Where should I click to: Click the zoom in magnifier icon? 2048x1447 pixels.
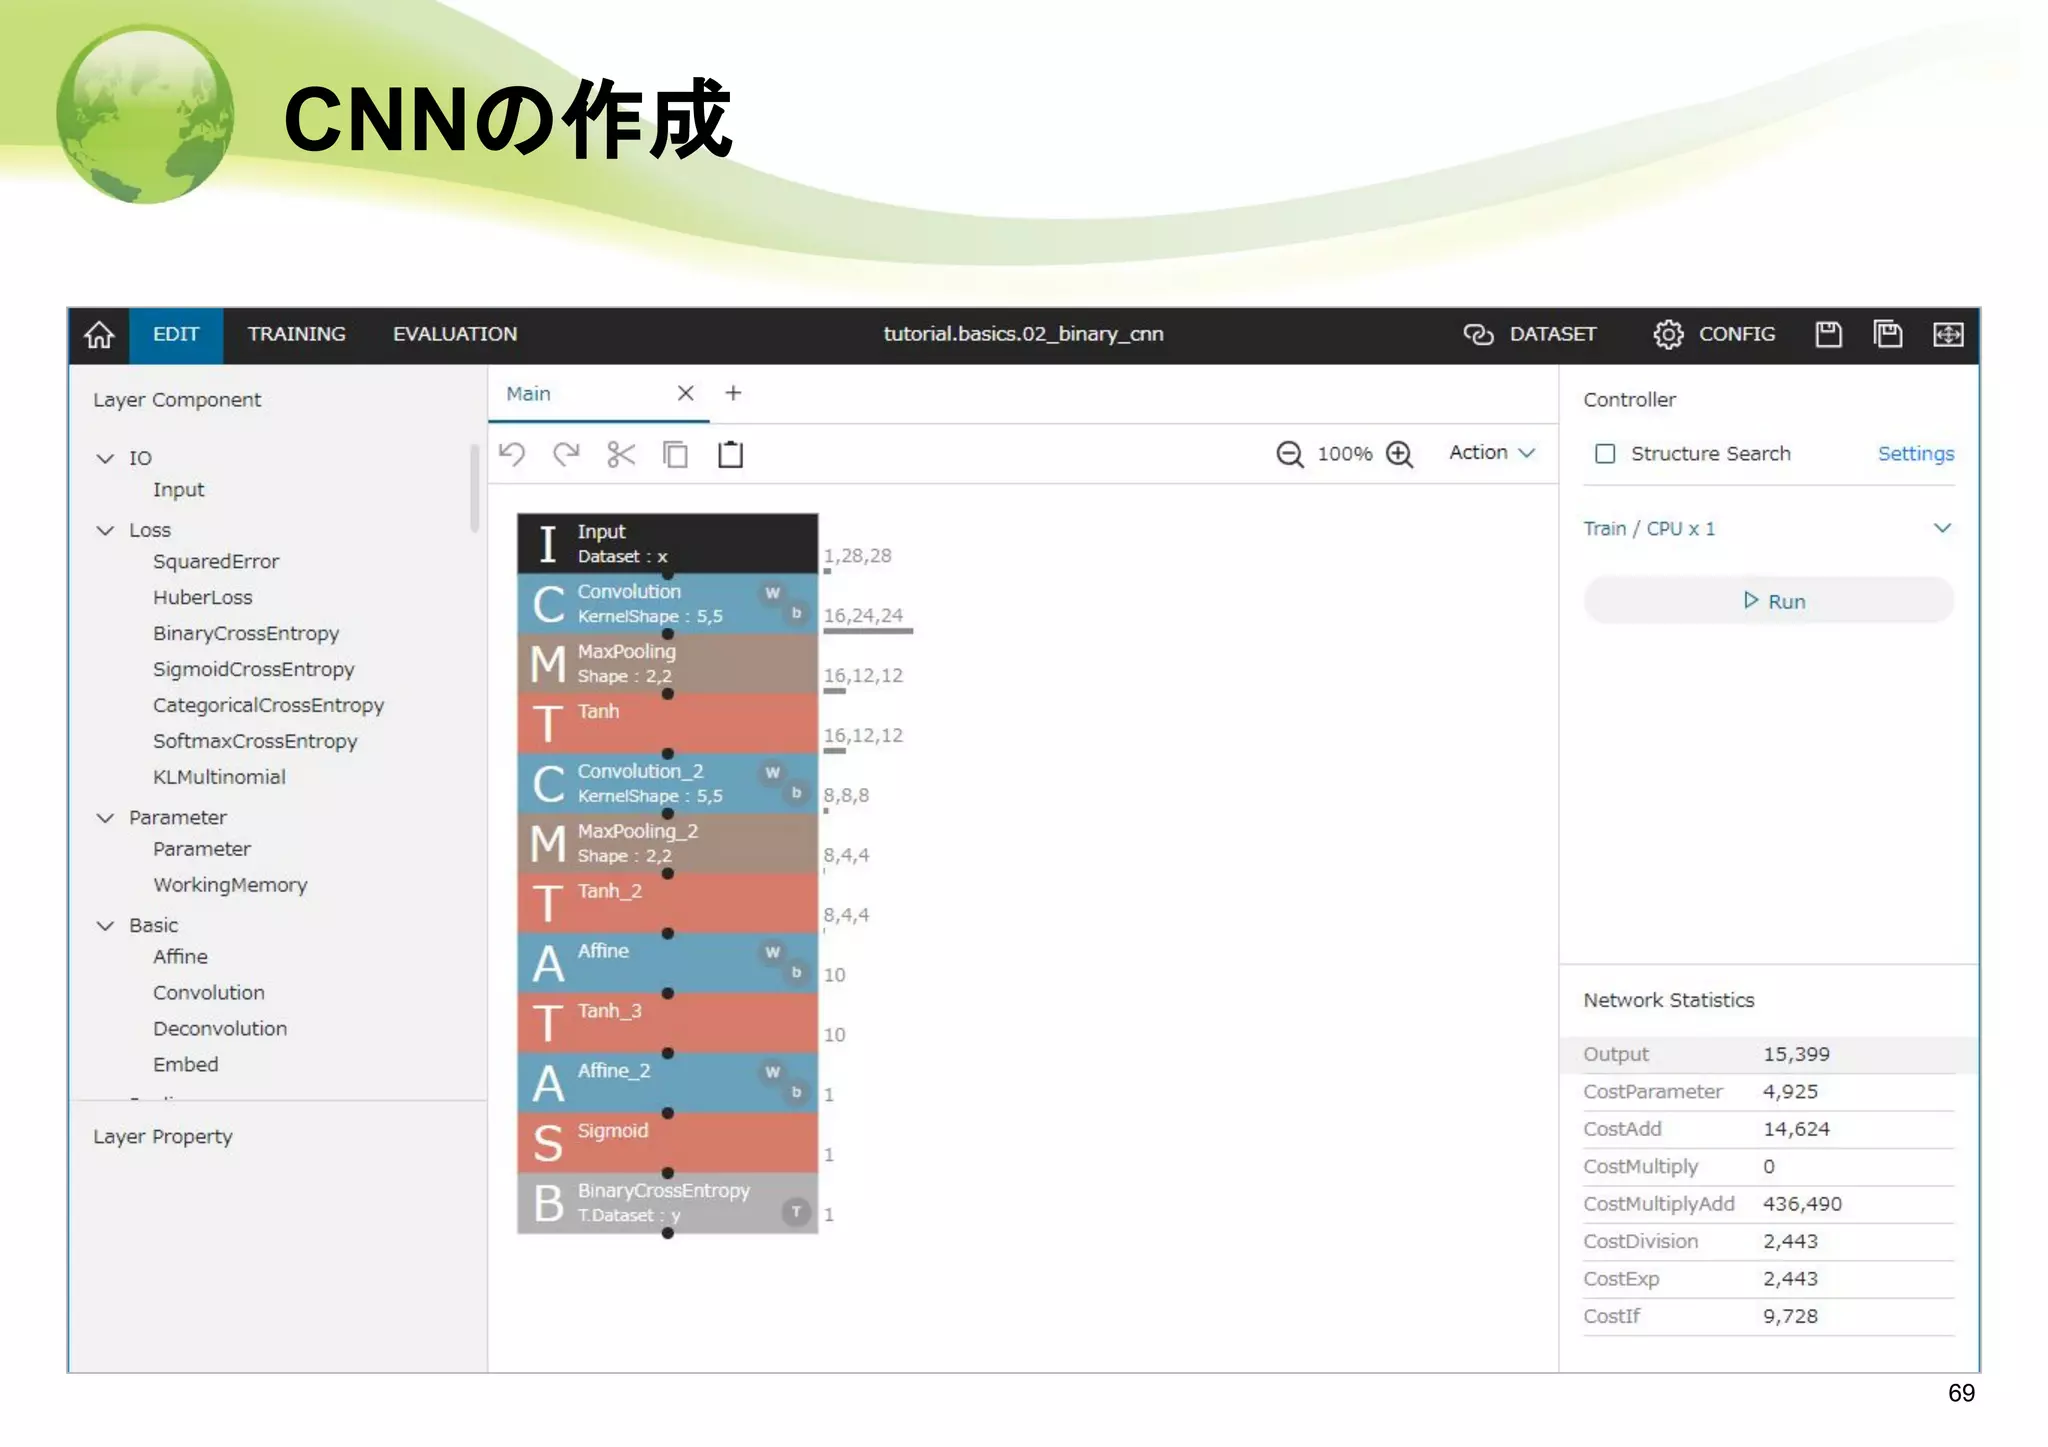click(x=1400, y=454)
